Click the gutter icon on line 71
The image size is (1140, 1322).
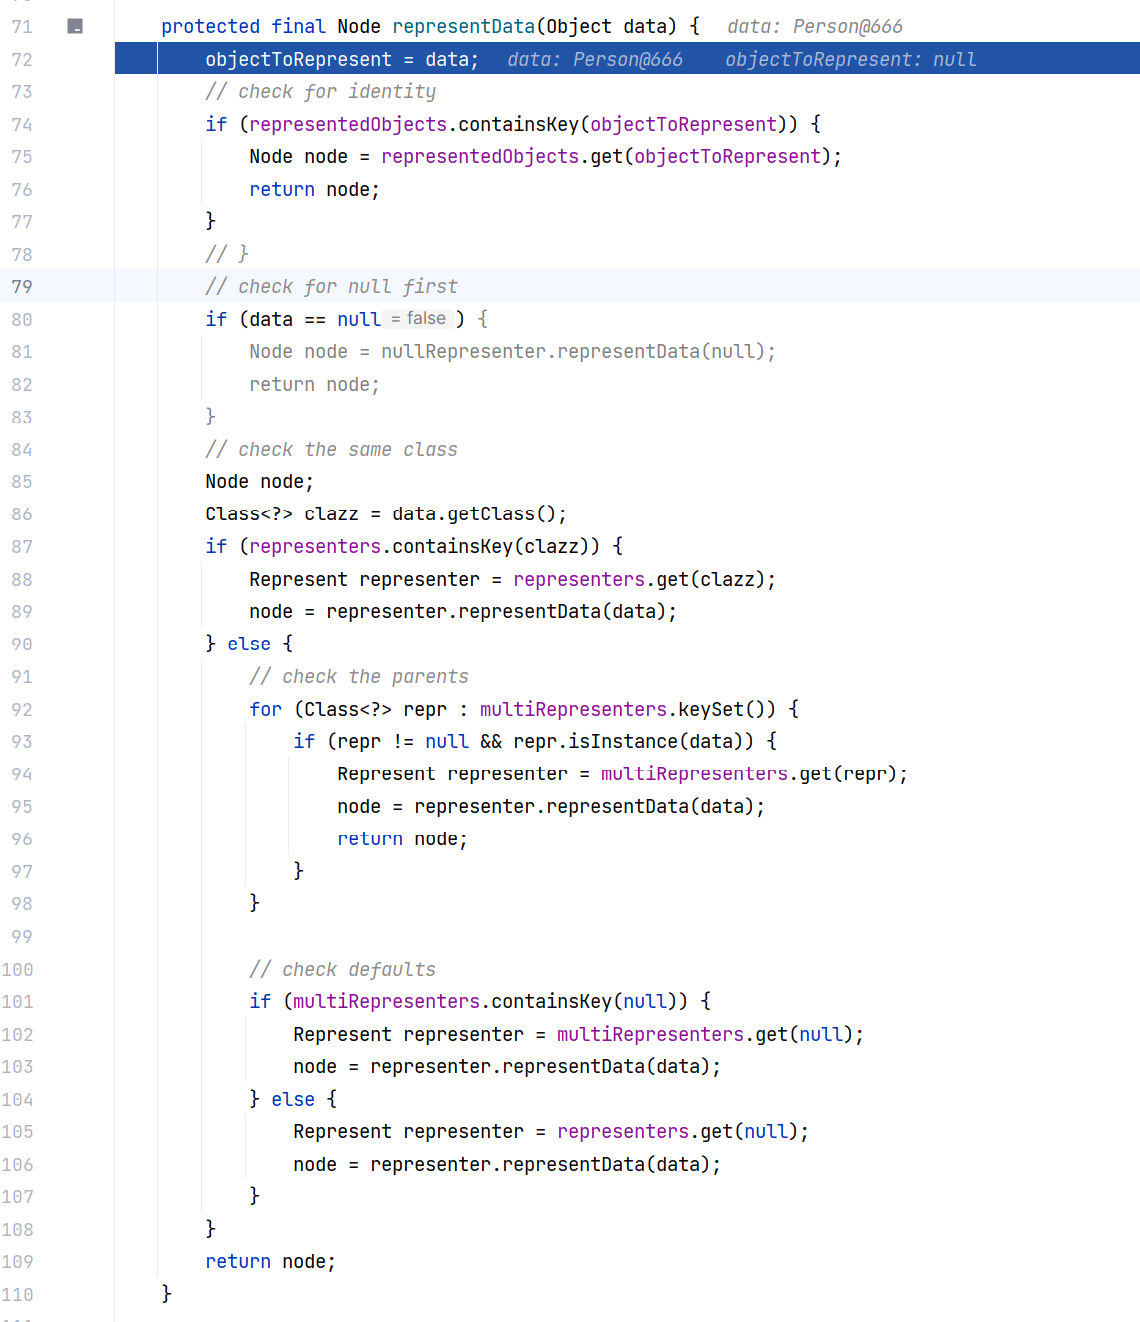pos(75,26)
